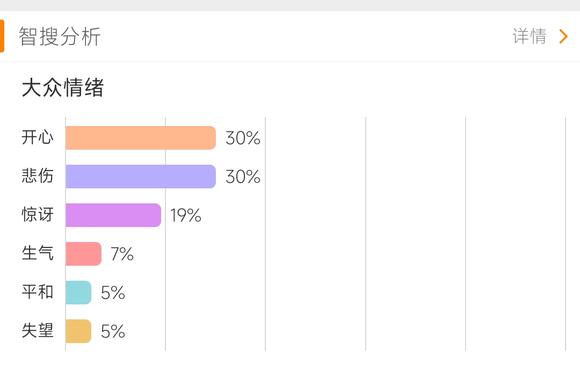Tap the teal 平和 bar

pos(78,292)
